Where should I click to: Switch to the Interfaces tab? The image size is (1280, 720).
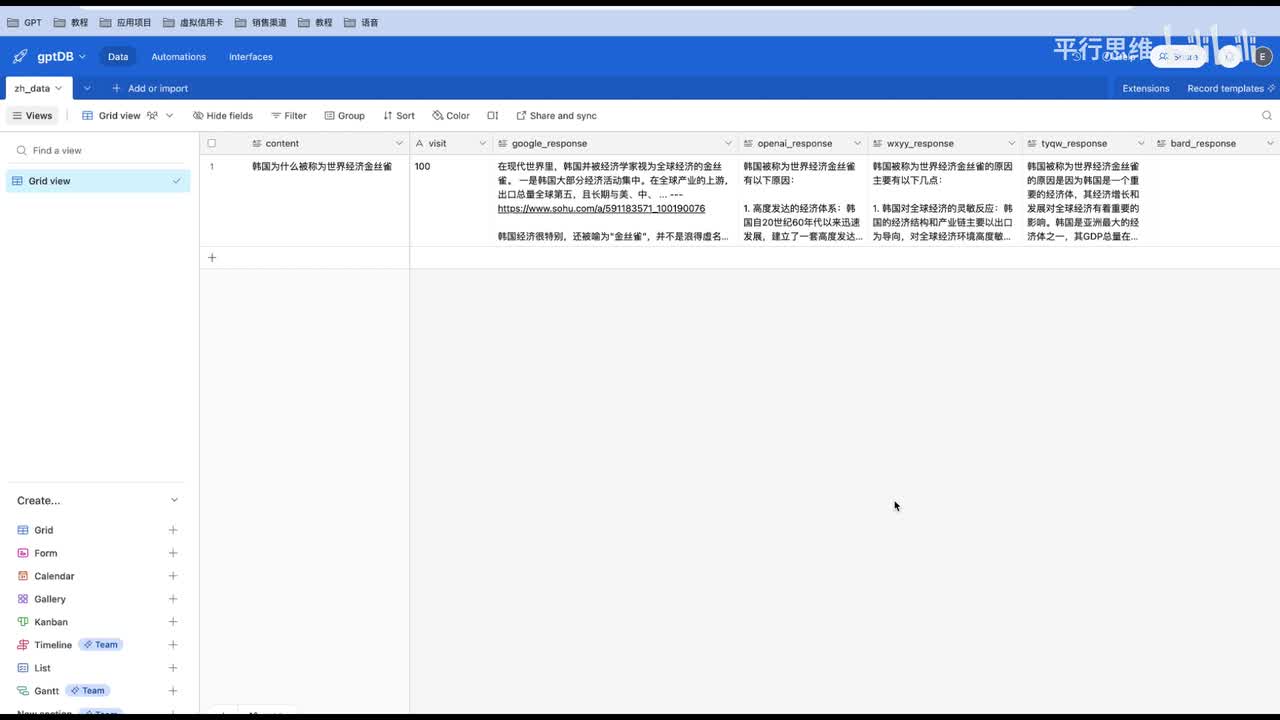(250, 57)
